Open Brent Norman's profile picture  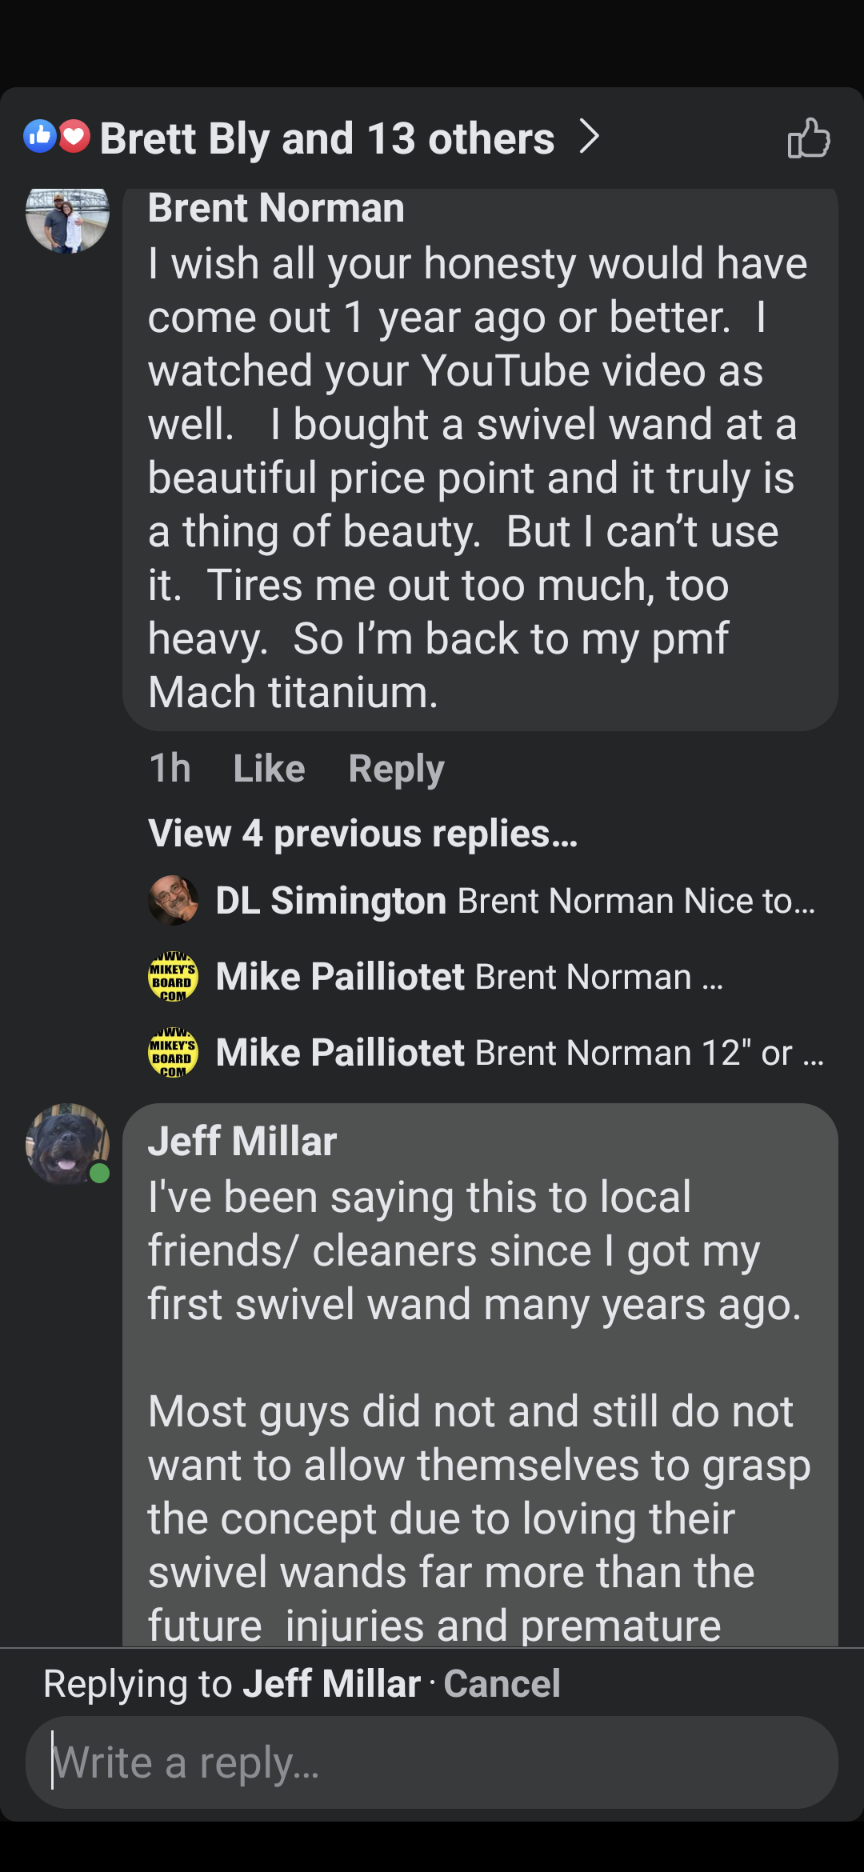67,218
